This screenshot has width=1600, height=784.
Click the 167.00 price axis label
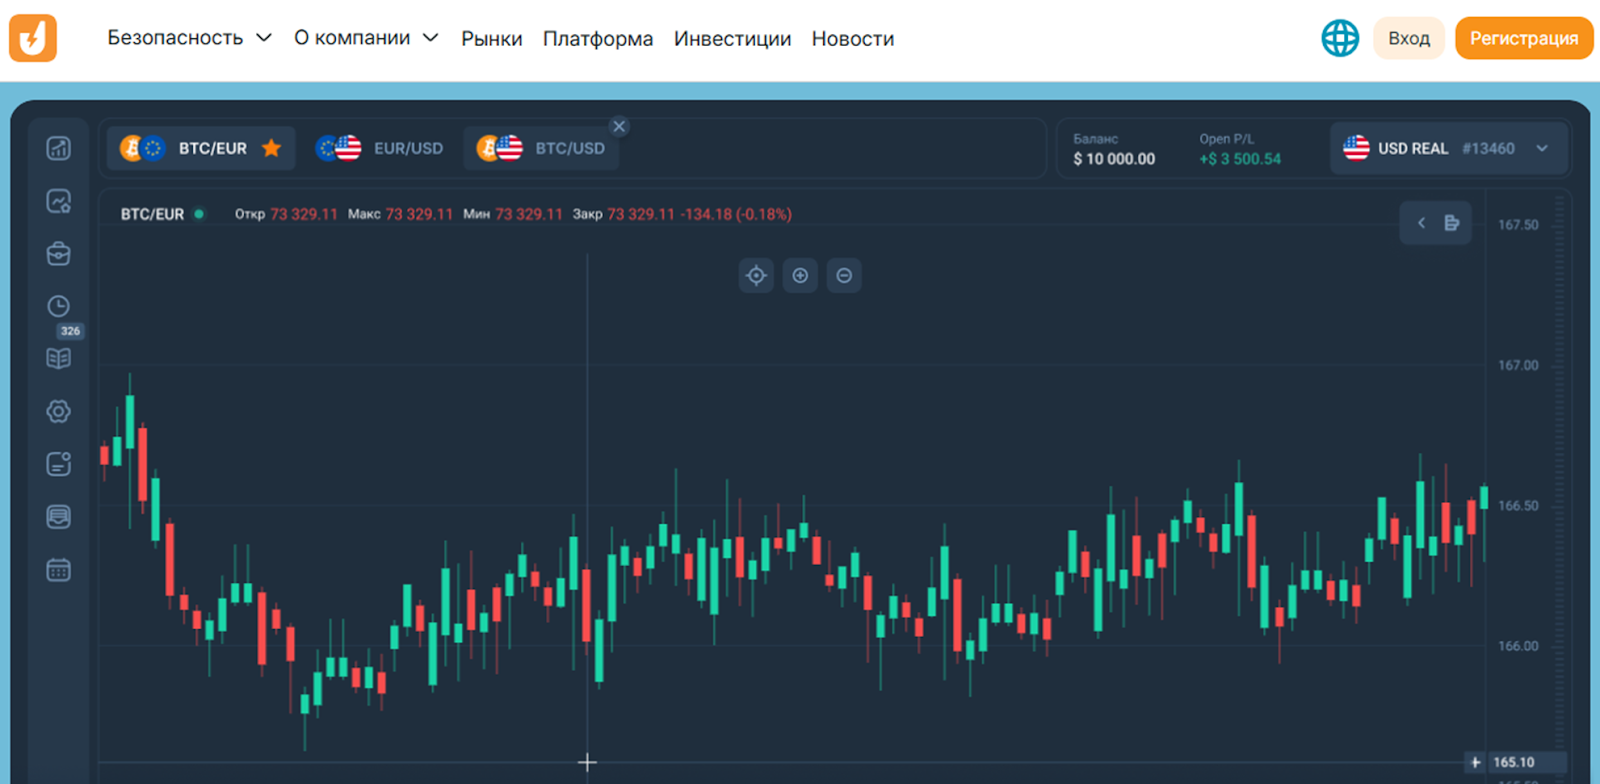(1518, 365)
